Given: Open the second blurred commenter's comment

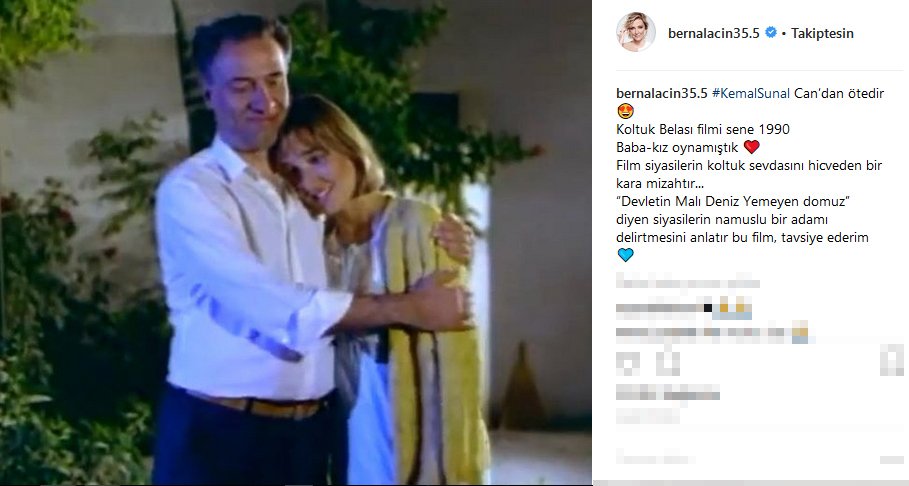Looking at the screenshot, I should tap(712, 333).
